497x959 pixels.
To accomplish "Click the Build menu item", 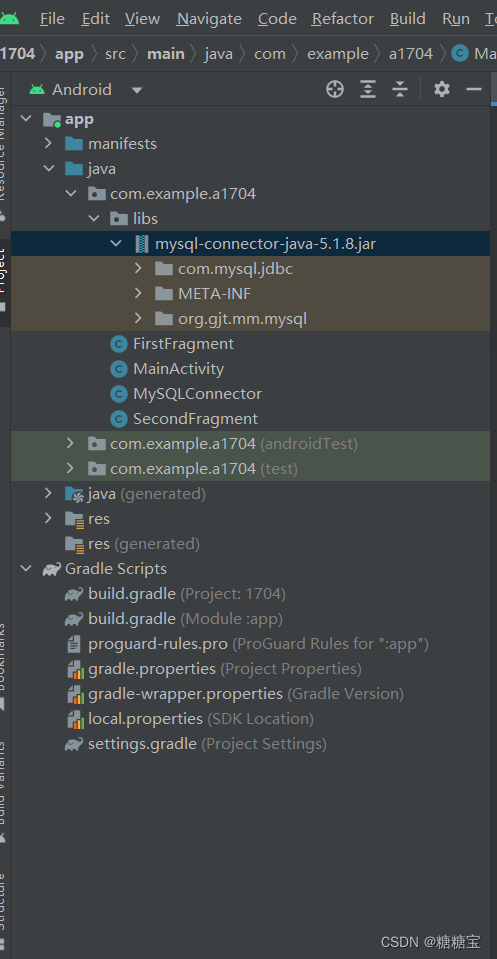I will coord(408,19).
